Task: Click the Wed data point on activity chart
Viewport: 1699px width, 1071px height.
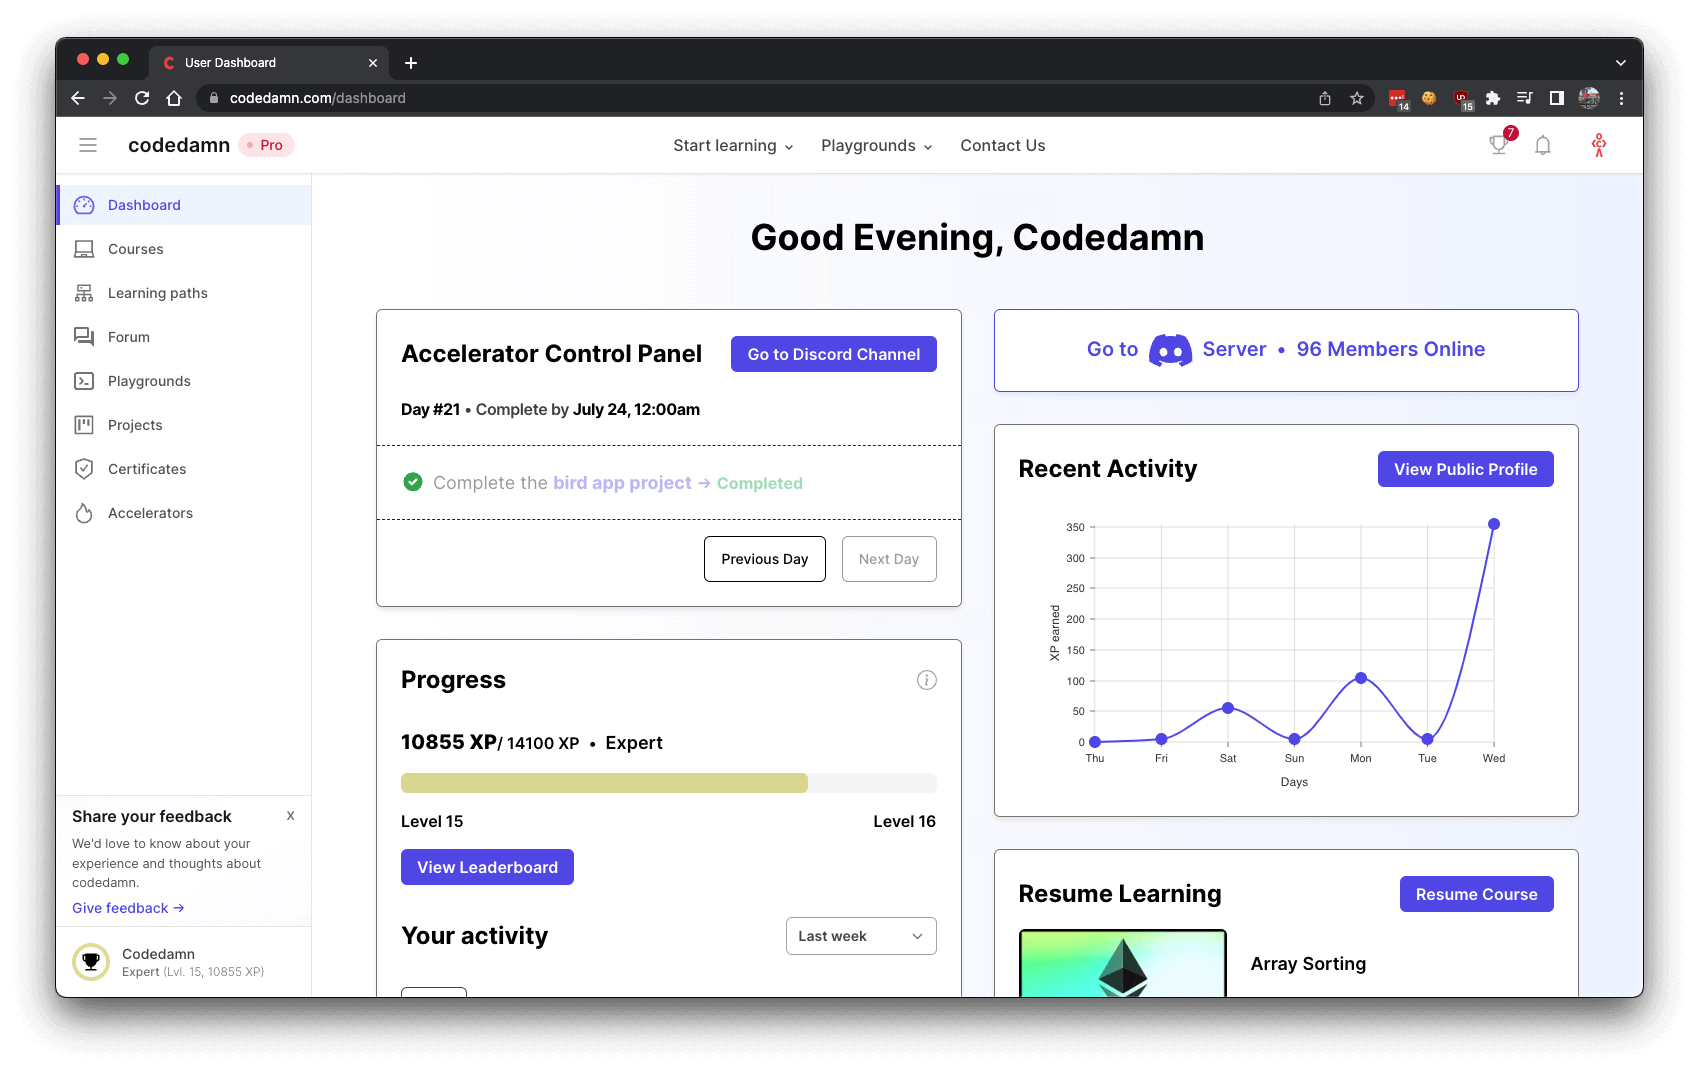Action: point(1493,524)
